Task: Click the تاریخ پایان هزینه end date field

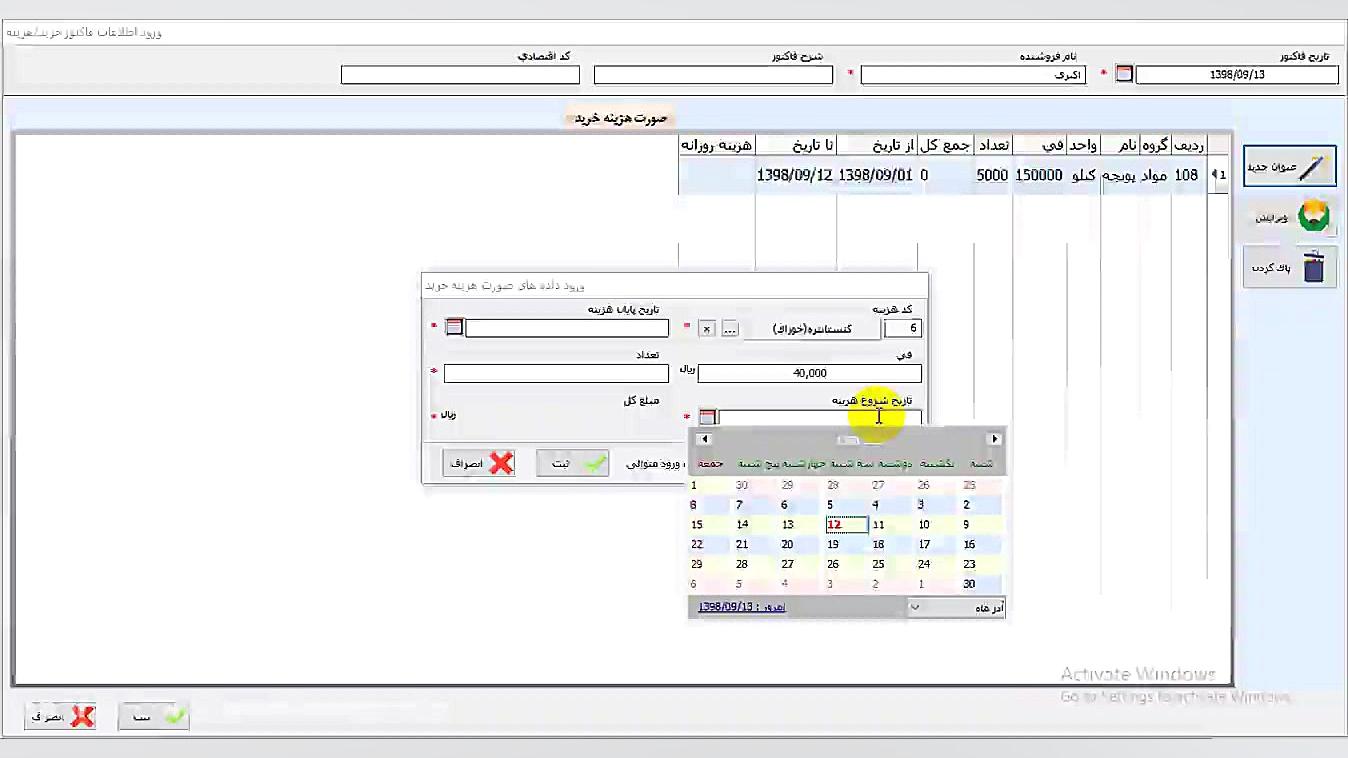Action: pyautogui.click(x=567, y=327)
